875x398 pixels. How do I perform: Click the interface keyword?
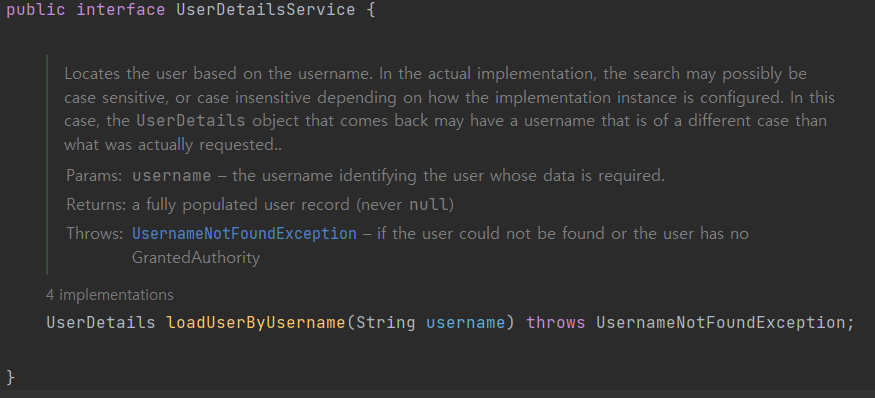[121, 10]
